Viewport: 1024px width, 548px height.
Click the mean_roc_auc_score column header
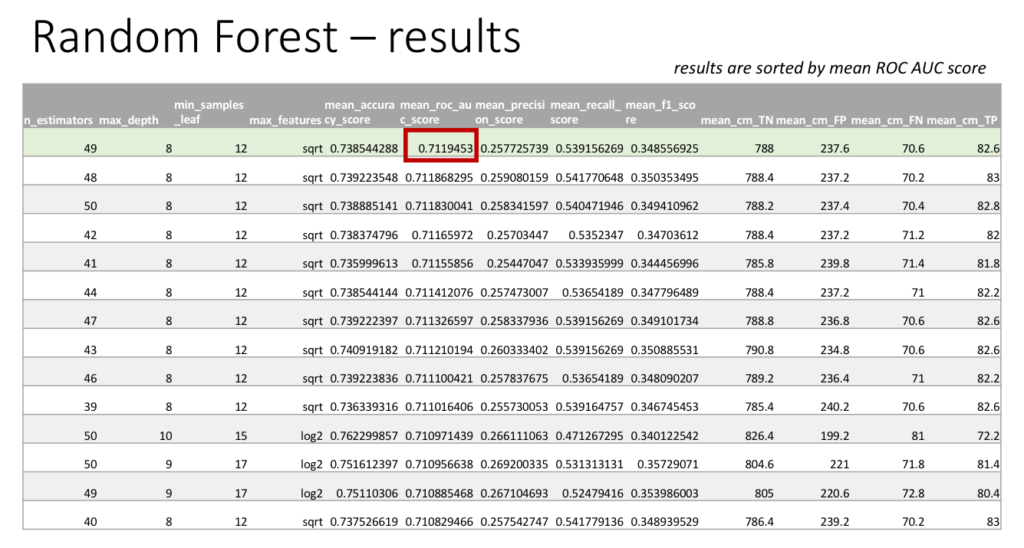(435, 112)
